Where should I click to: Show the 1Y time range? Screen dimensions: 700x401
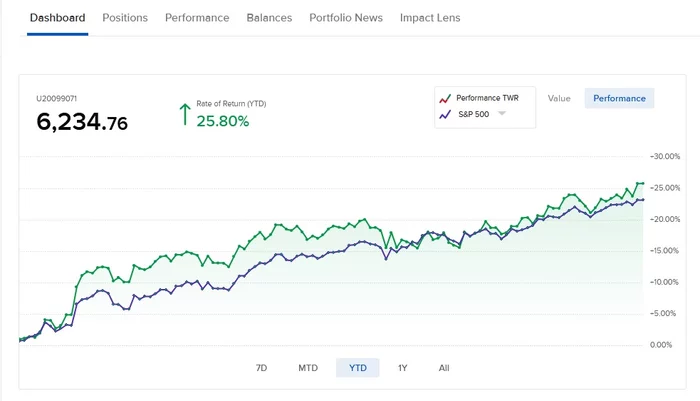pos(402,368)
